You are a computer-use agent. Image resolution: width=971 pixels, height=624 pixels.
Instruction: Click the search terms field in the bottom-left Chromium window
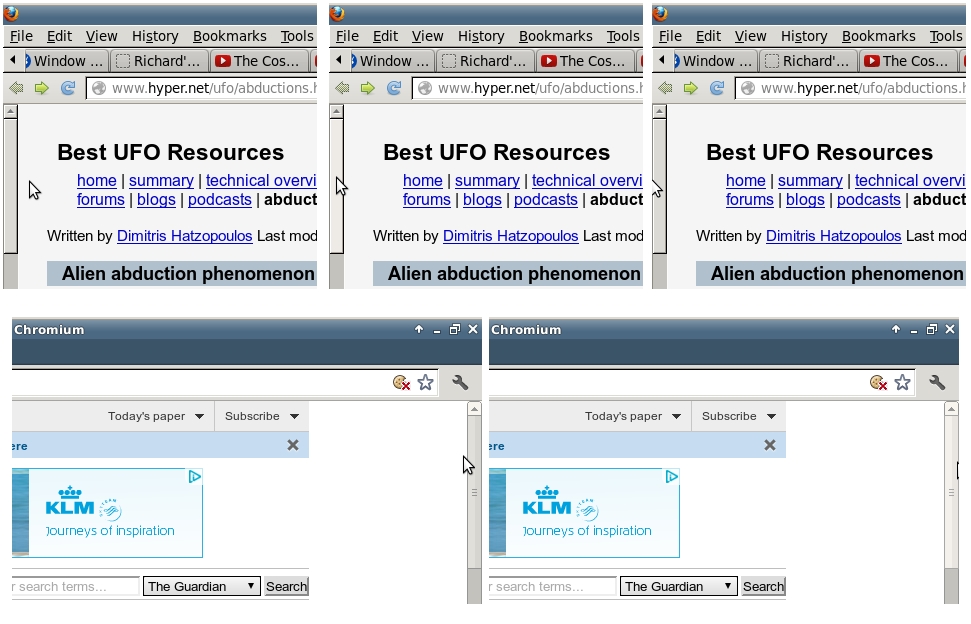tap(75, 586)
